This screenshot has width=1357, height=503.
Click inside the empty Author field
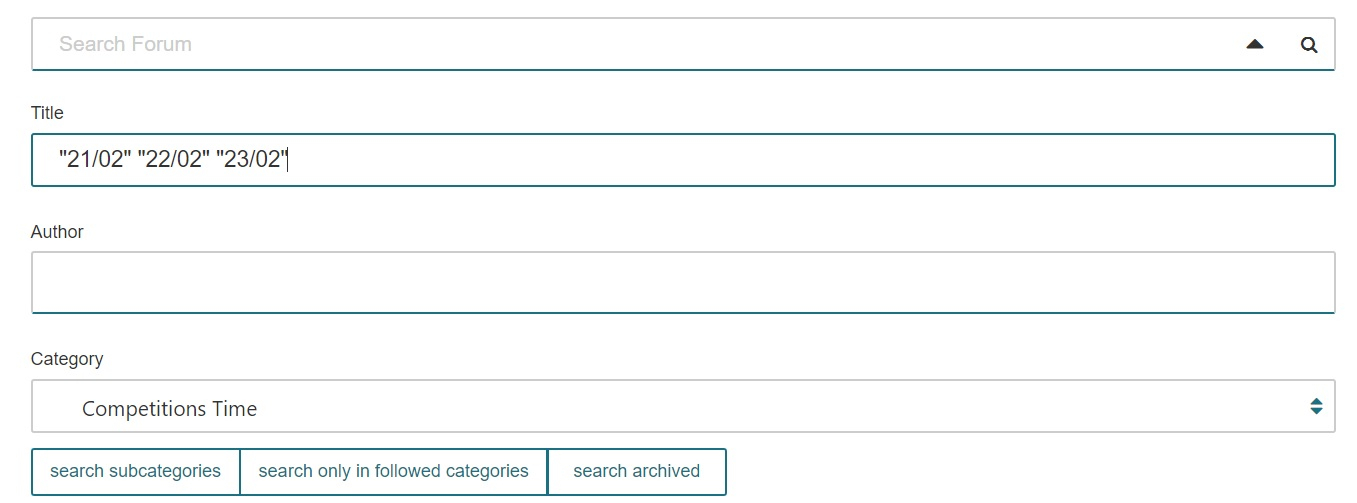(x=683, y=282)
